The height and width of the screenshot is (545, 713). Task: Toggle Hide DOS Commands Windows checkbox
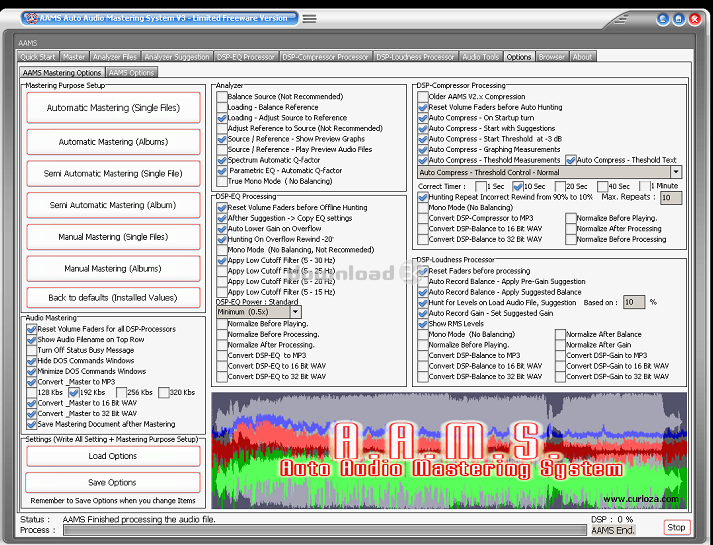click(32, 360)
